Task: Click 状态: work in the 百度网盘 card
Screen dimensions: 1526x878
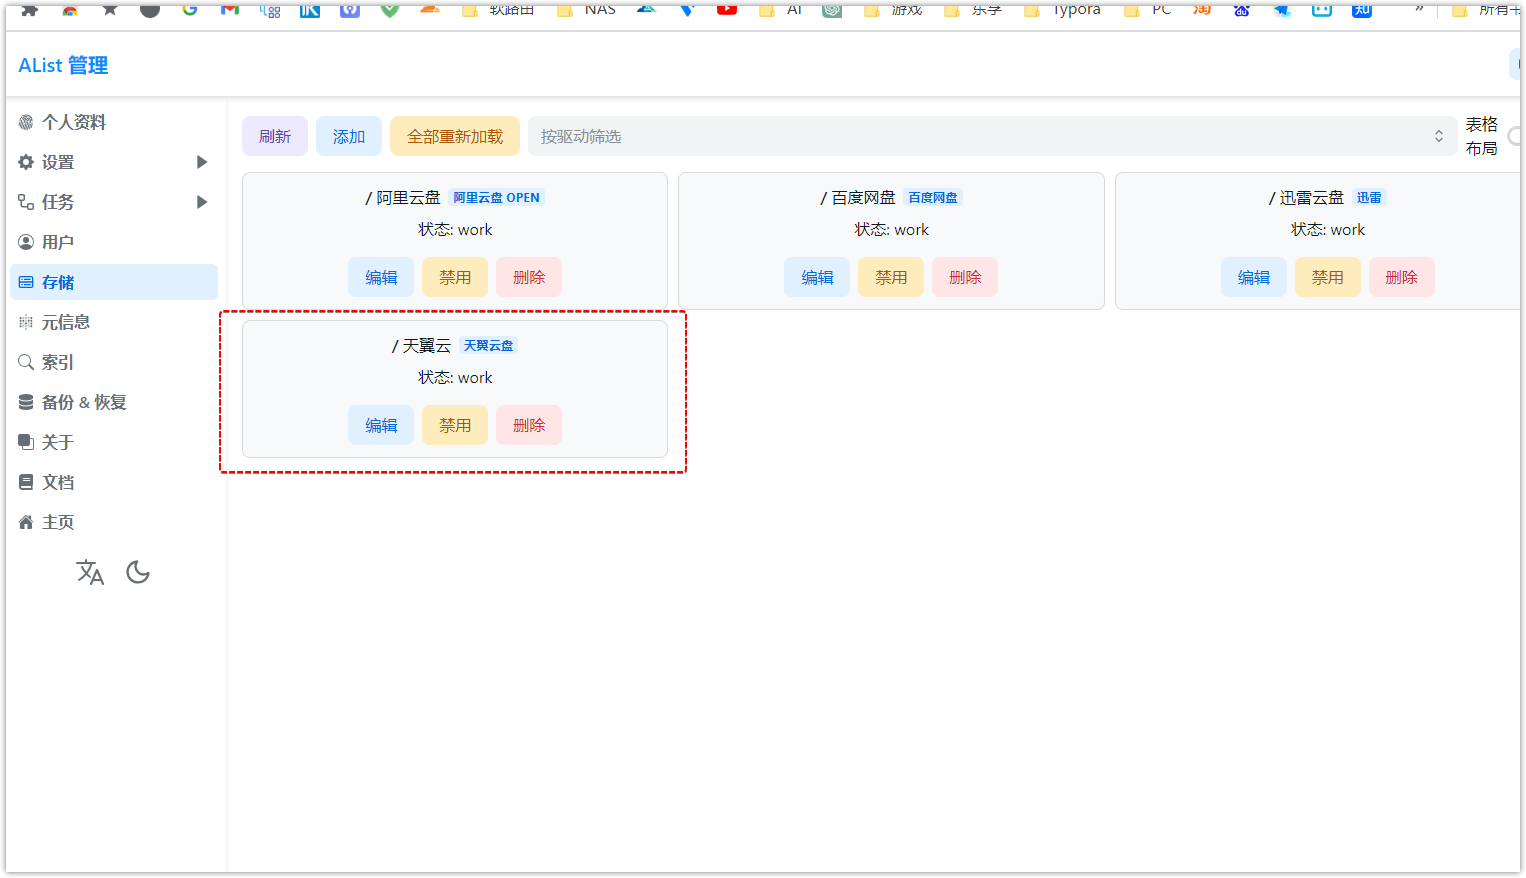Action: coord(891,230)
